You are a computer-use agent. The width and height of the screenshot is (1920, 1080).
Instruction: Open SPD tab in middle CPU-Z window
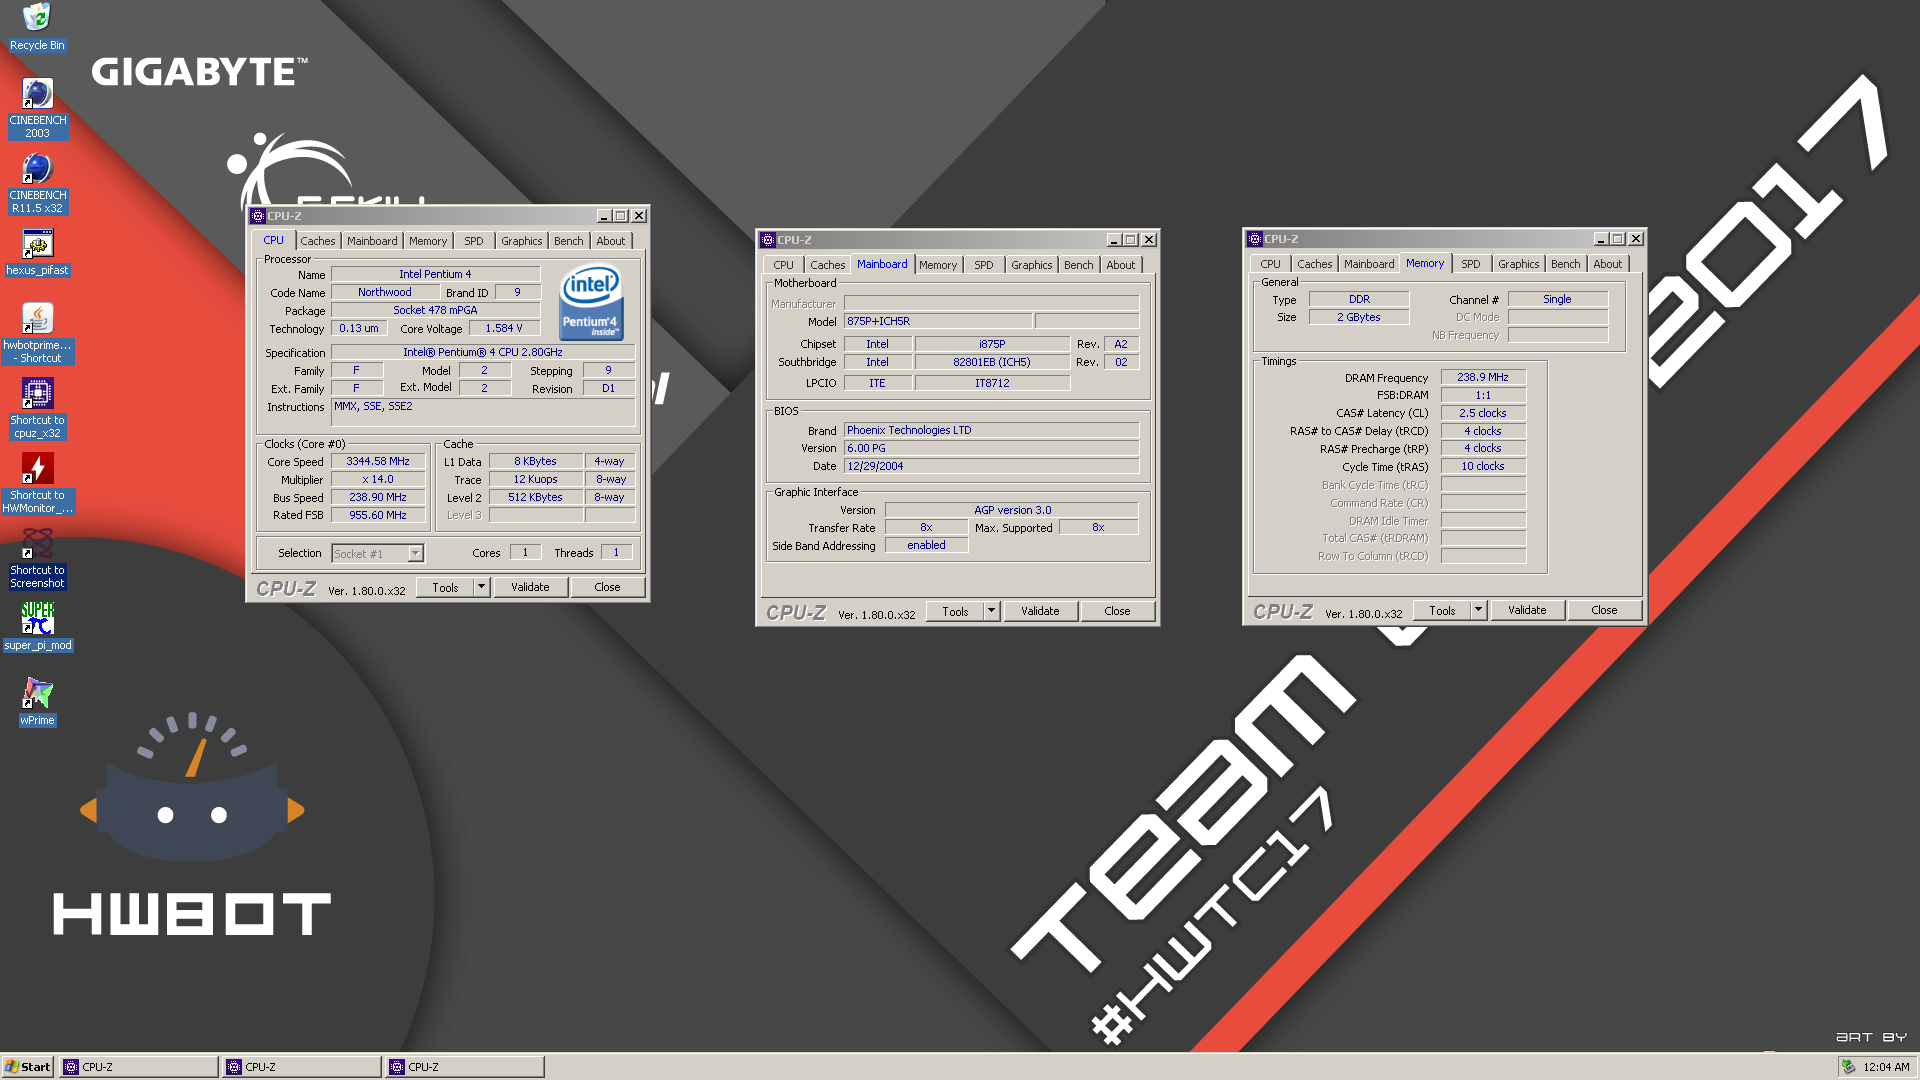(x=984, y=265)
